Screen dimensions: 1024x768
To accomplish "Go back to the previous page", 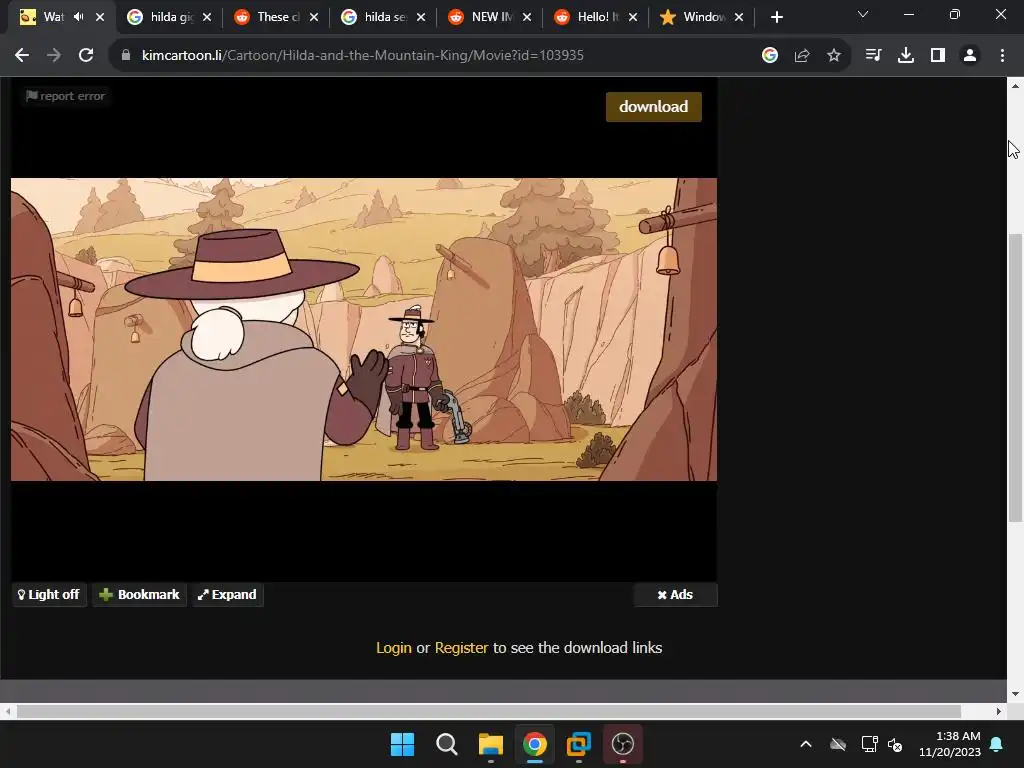I will point(22,56).
